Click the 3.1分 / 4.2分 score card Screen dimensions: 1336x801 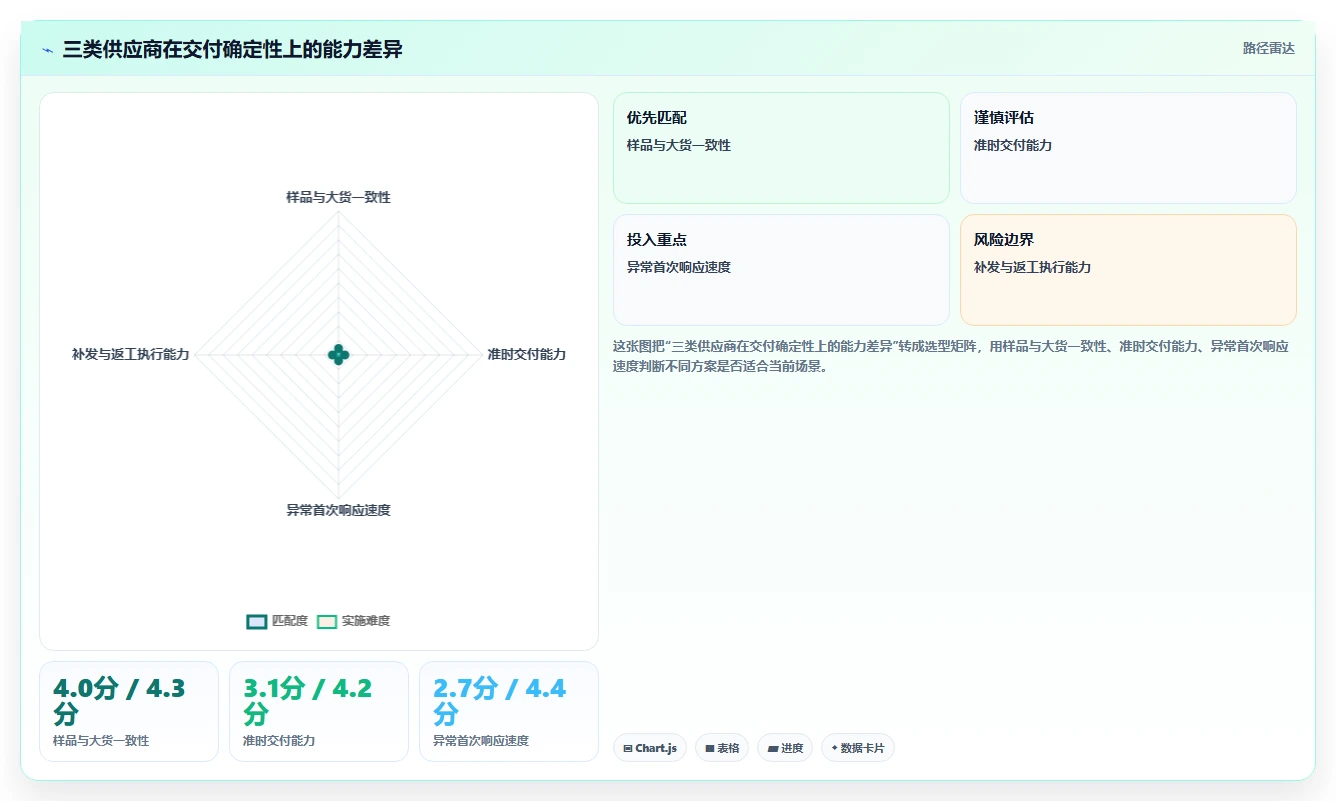tap(319, 712)
